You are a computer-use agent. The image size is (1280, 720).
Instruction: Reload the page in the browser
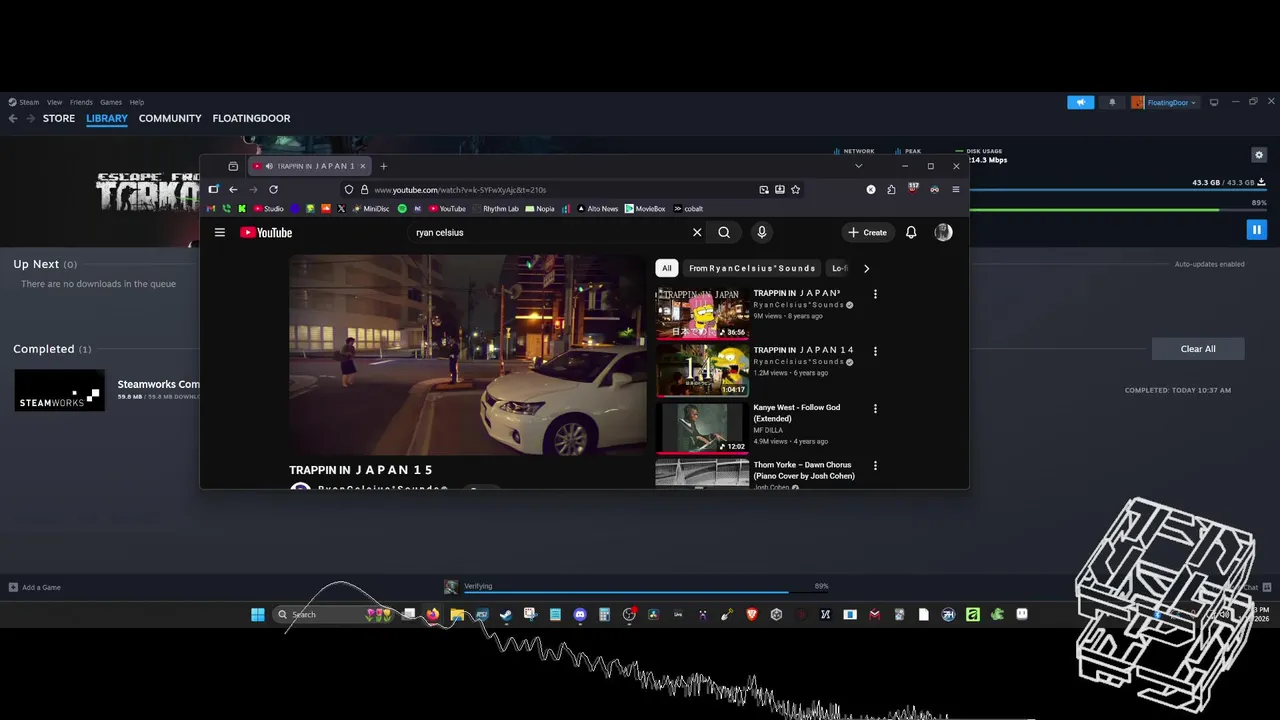point(273,189)
